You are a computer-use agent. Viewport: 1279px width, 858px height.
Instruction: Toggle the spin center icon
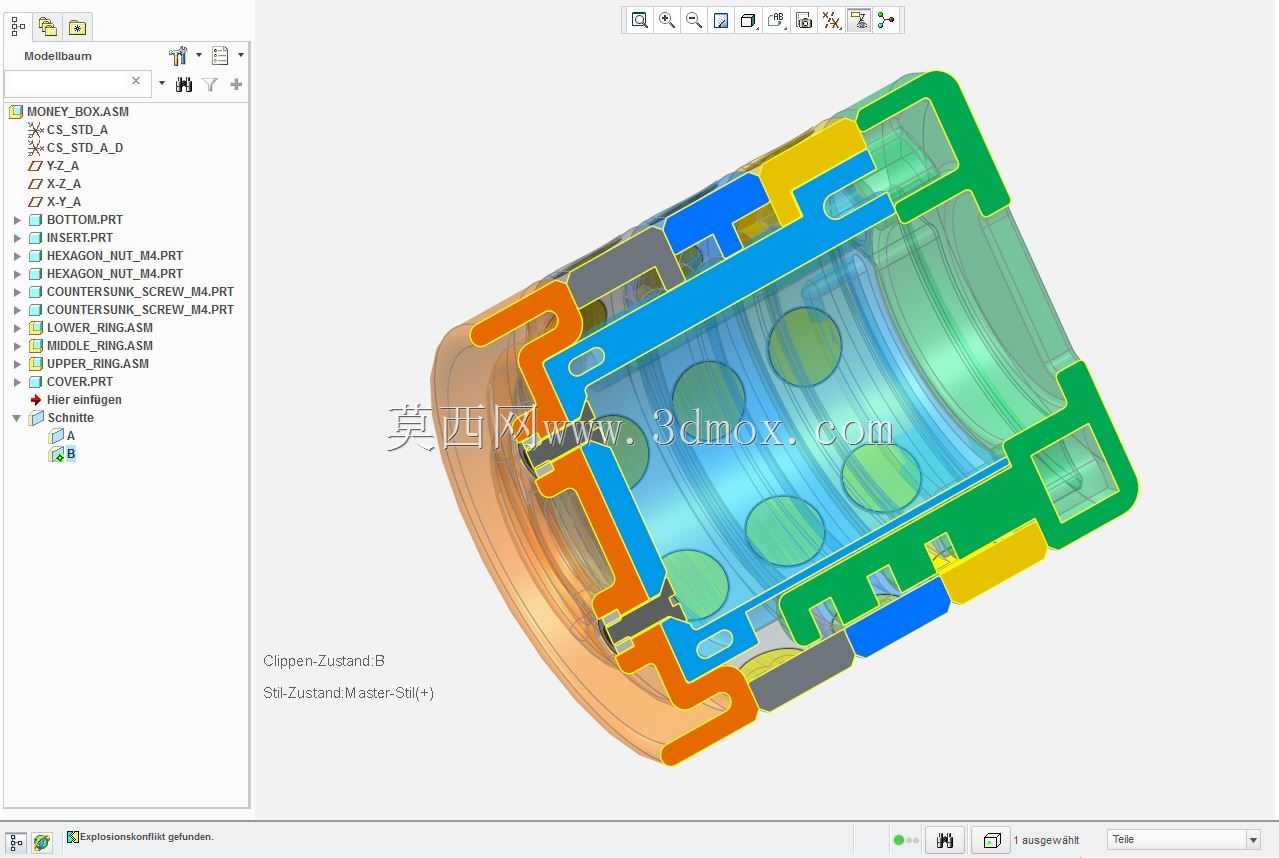point(886,20)
